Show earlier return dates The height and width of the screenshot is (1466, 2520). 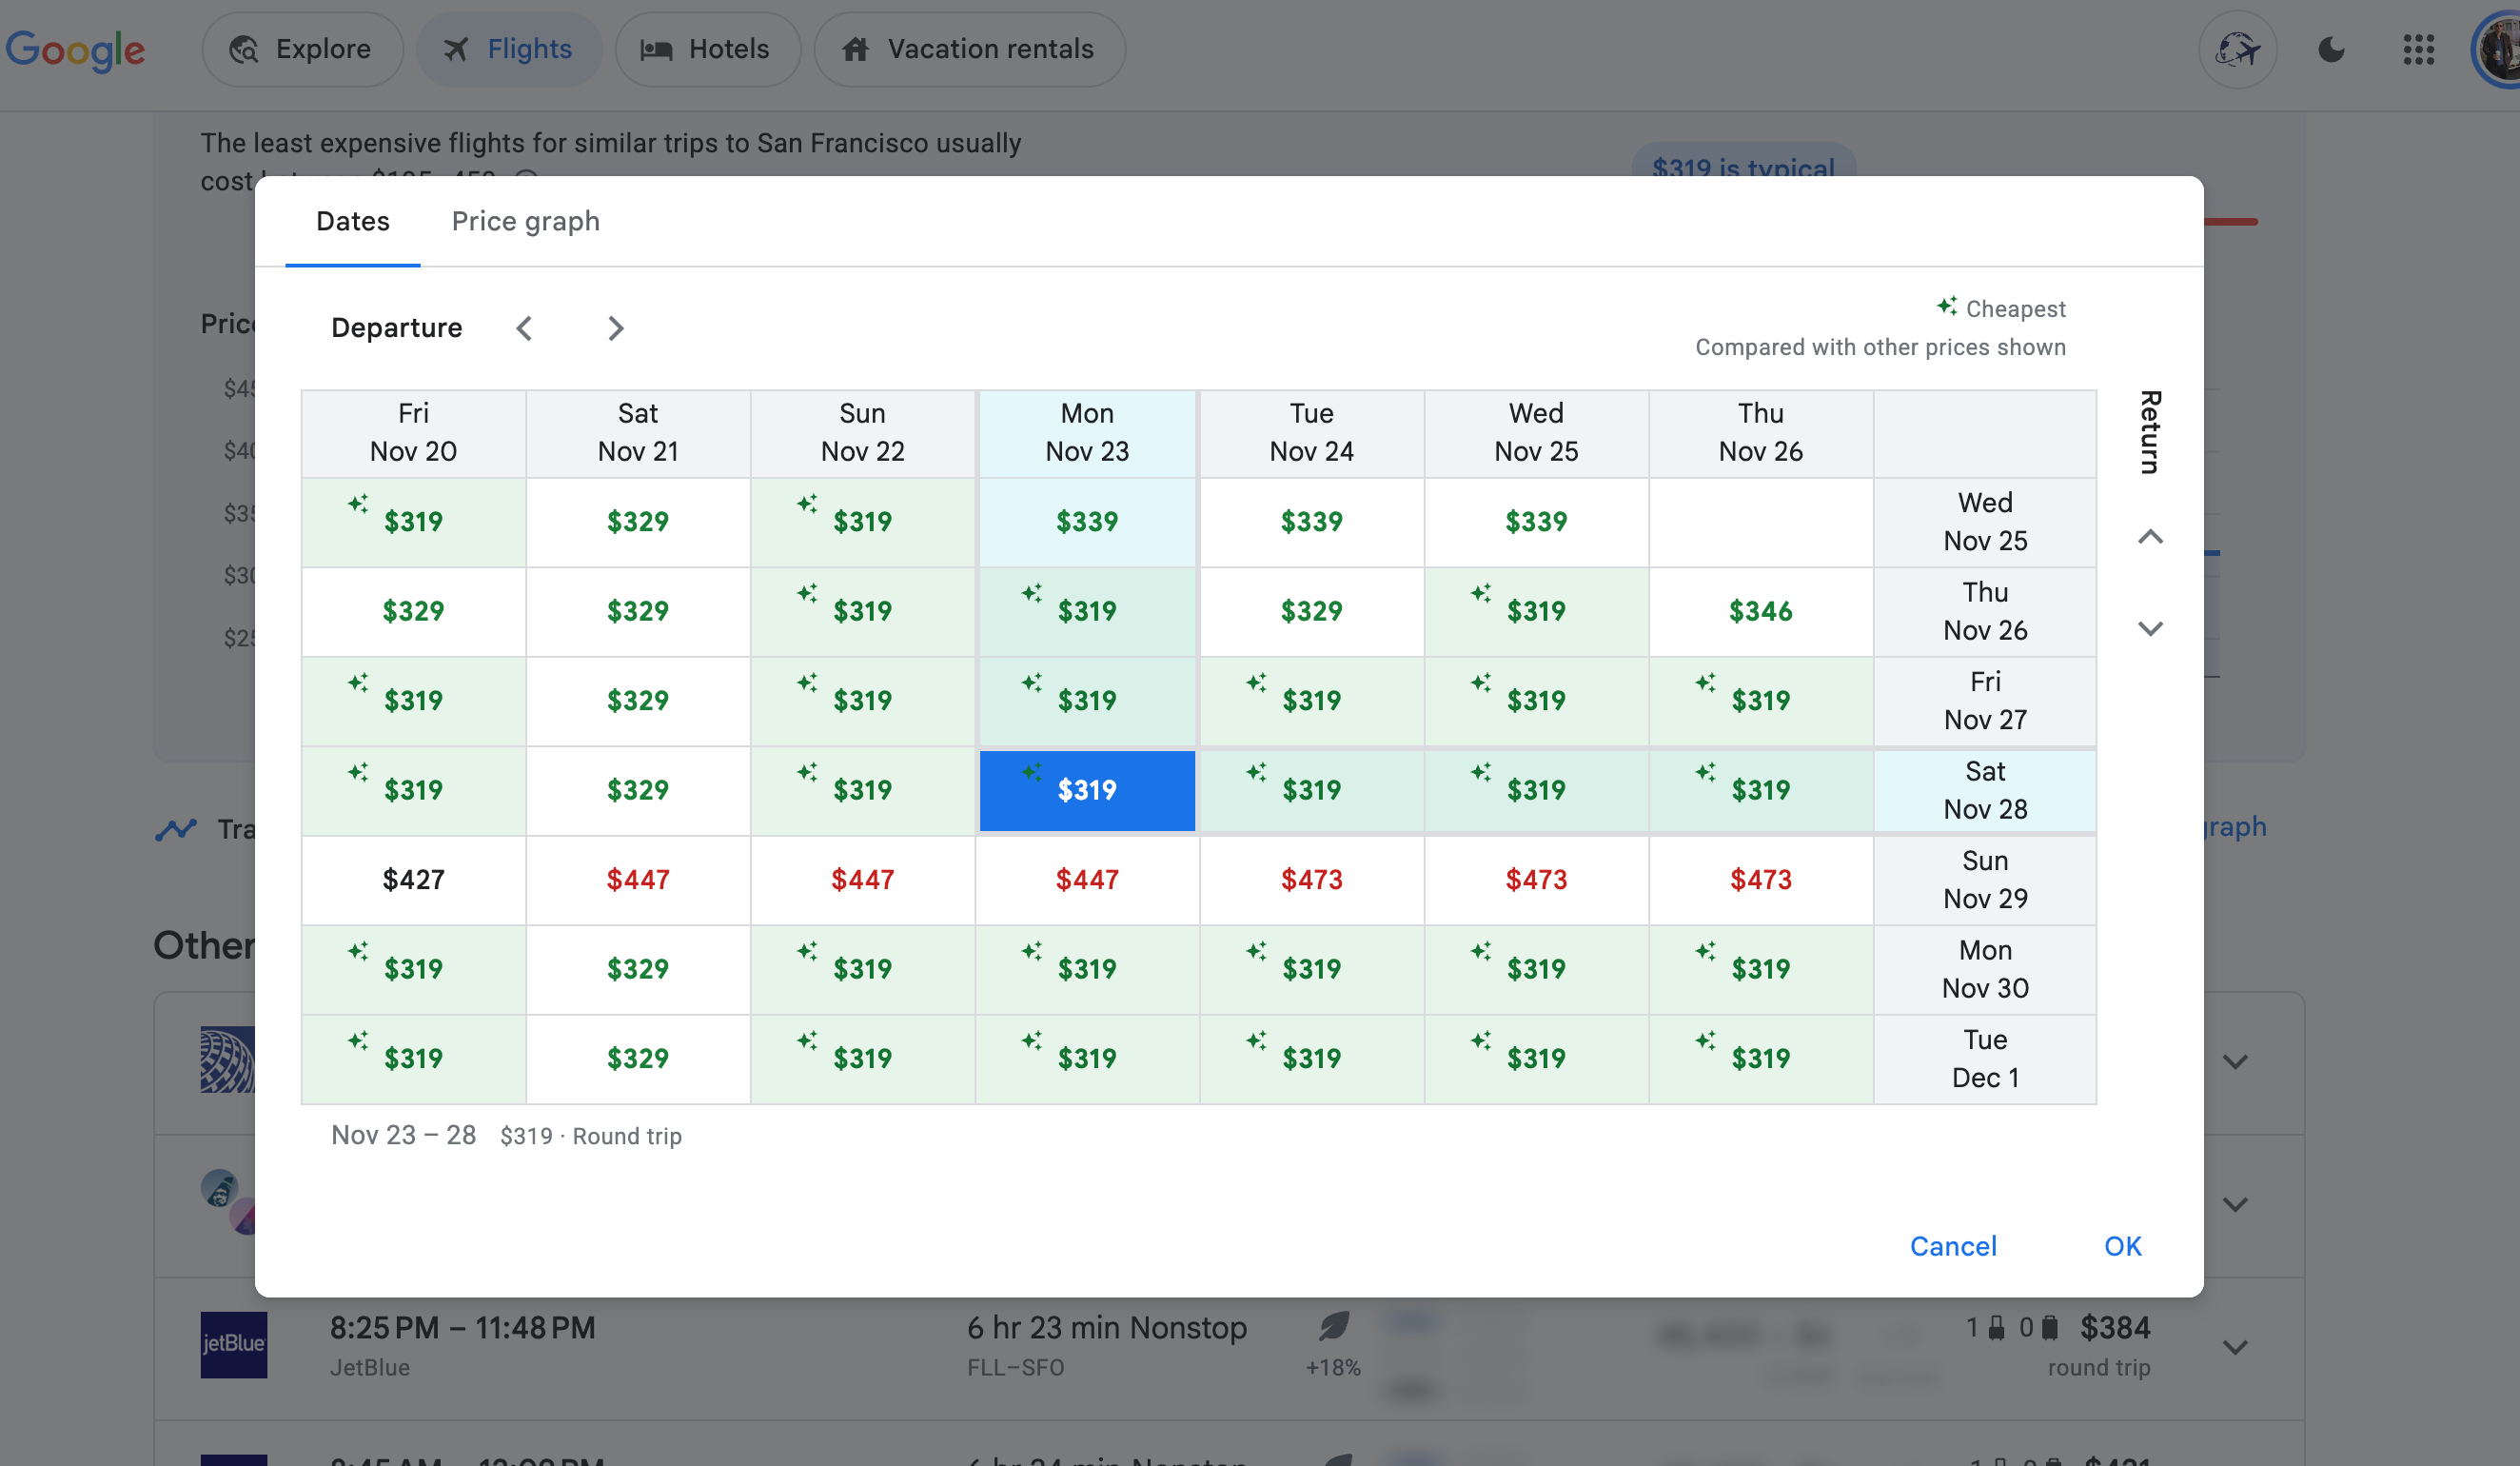coord(2150,537)
